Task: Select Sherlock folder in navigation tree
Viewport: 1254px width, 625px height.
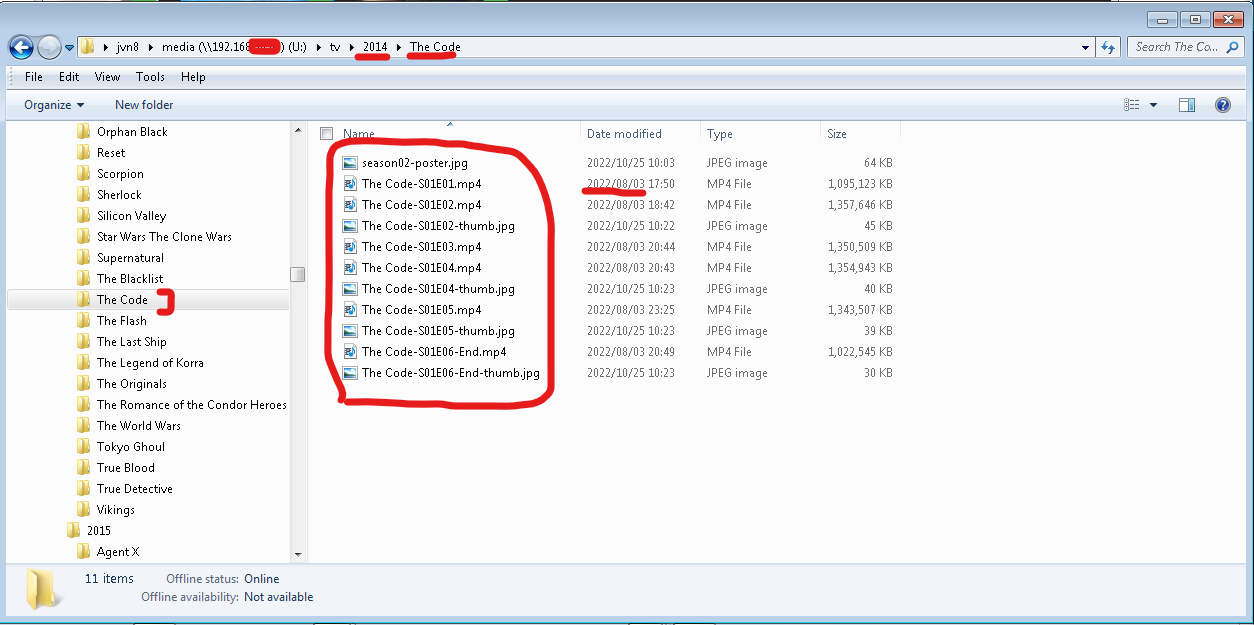Action: pos(119,195)
